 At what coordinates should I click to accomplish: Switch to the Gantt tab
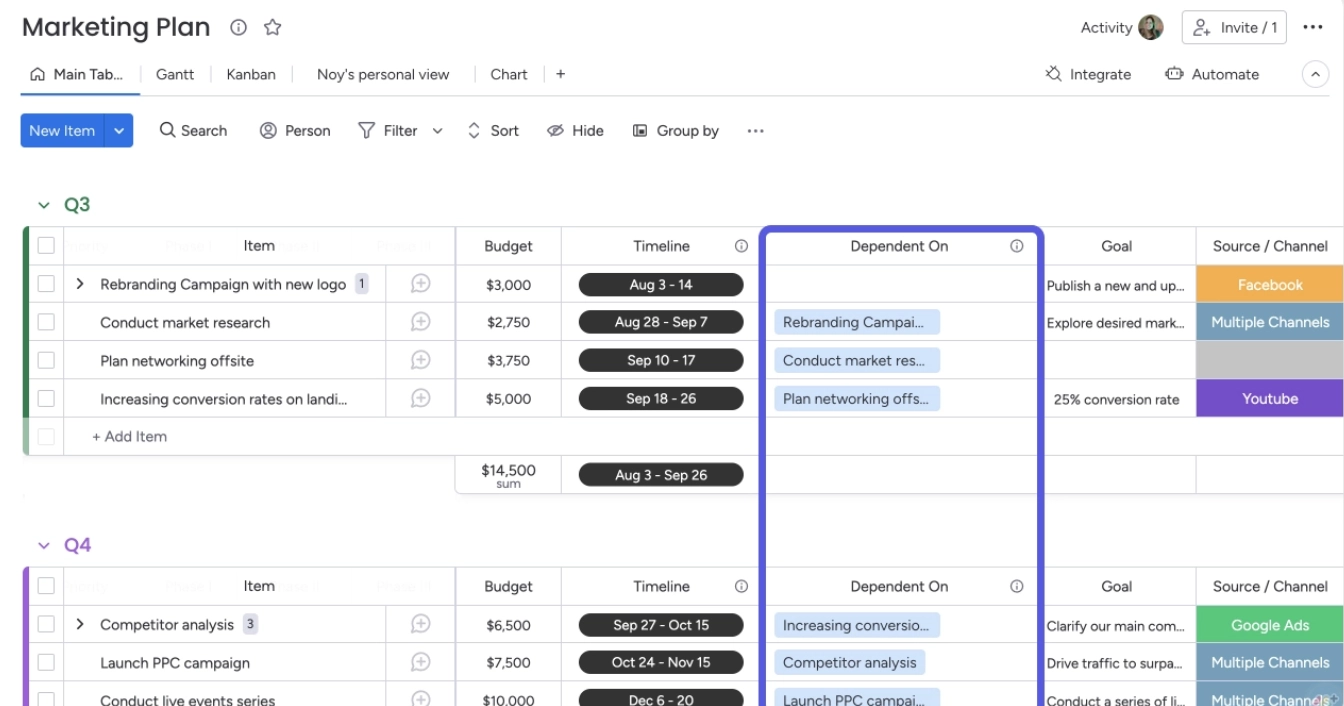[175, 74]
